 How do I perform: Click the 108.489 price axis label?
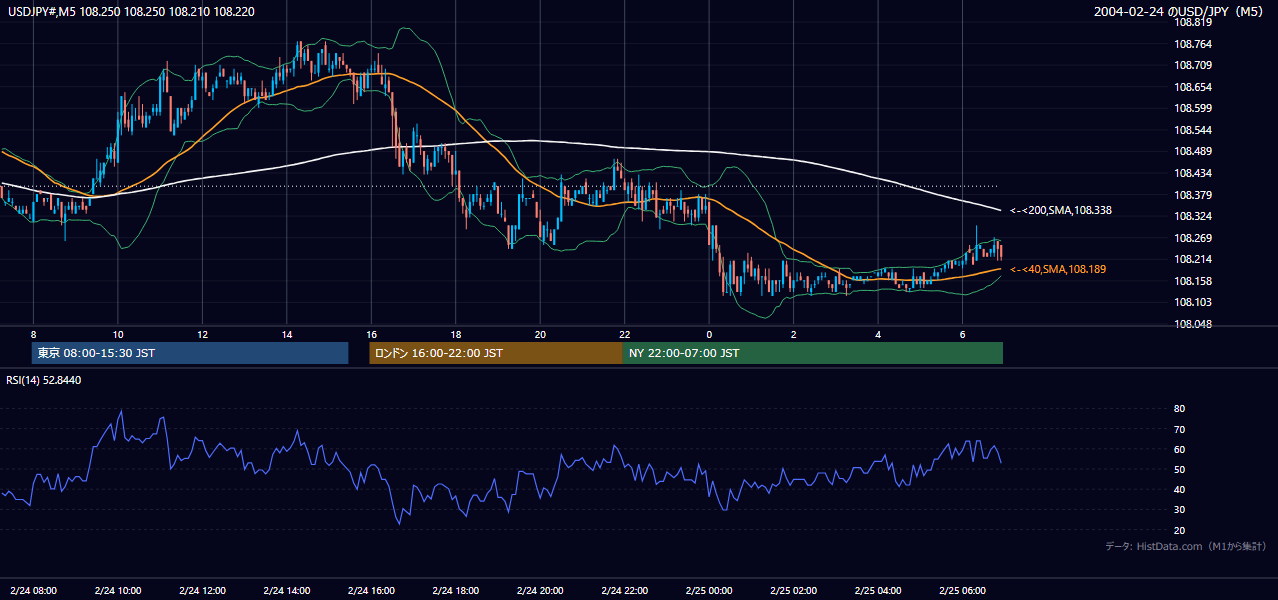[x=1192, y=152]
